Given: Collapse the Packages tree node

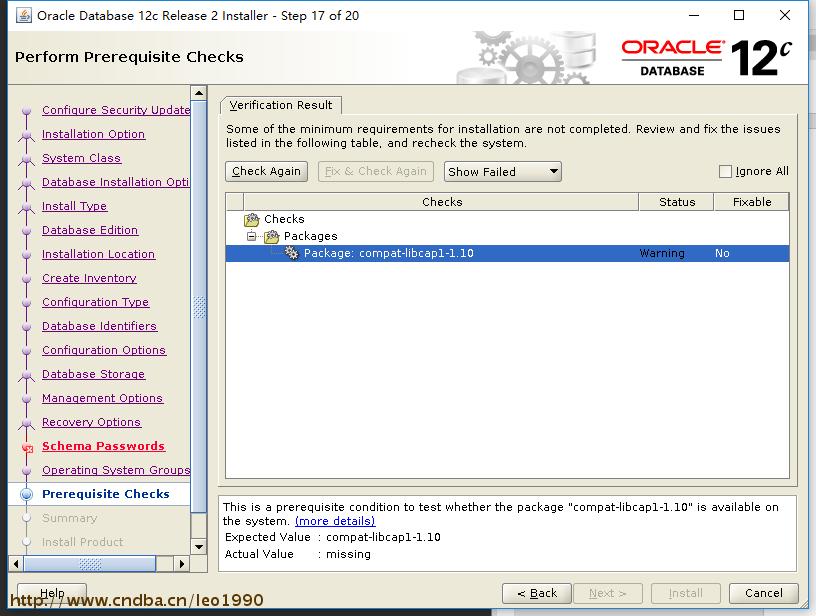Looking at the screenshot, I should (251, 236).
